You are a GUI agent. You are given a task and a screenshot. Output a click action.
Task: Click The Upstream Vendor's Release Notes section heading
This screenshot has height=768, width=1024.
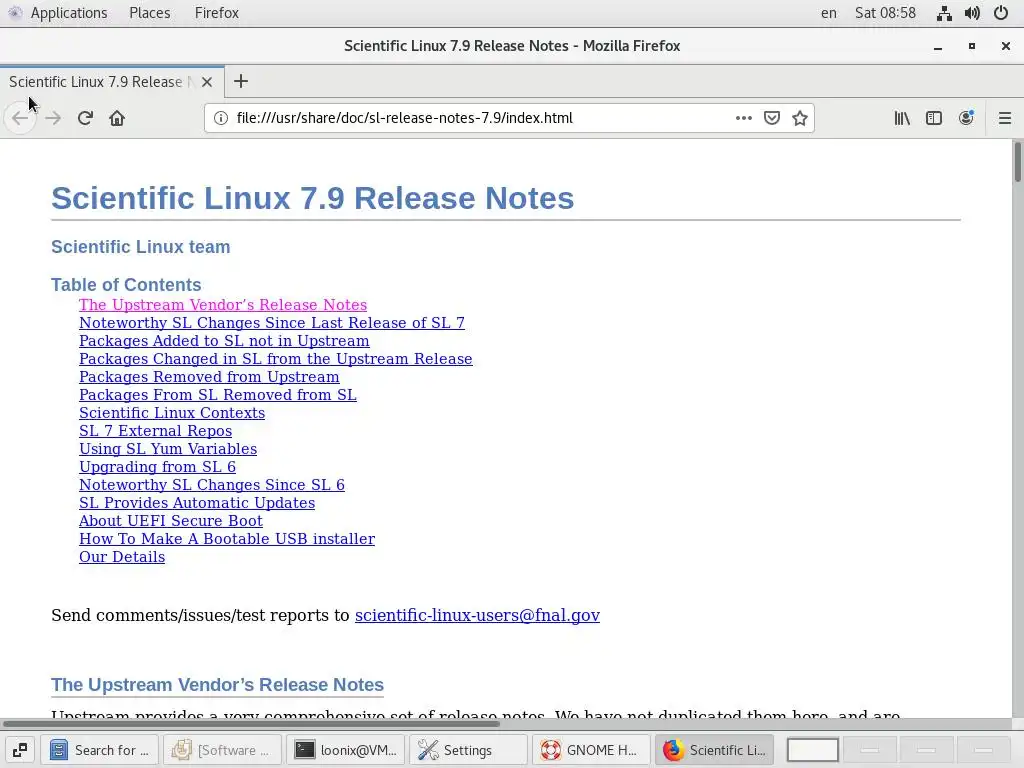pos(217,684)
